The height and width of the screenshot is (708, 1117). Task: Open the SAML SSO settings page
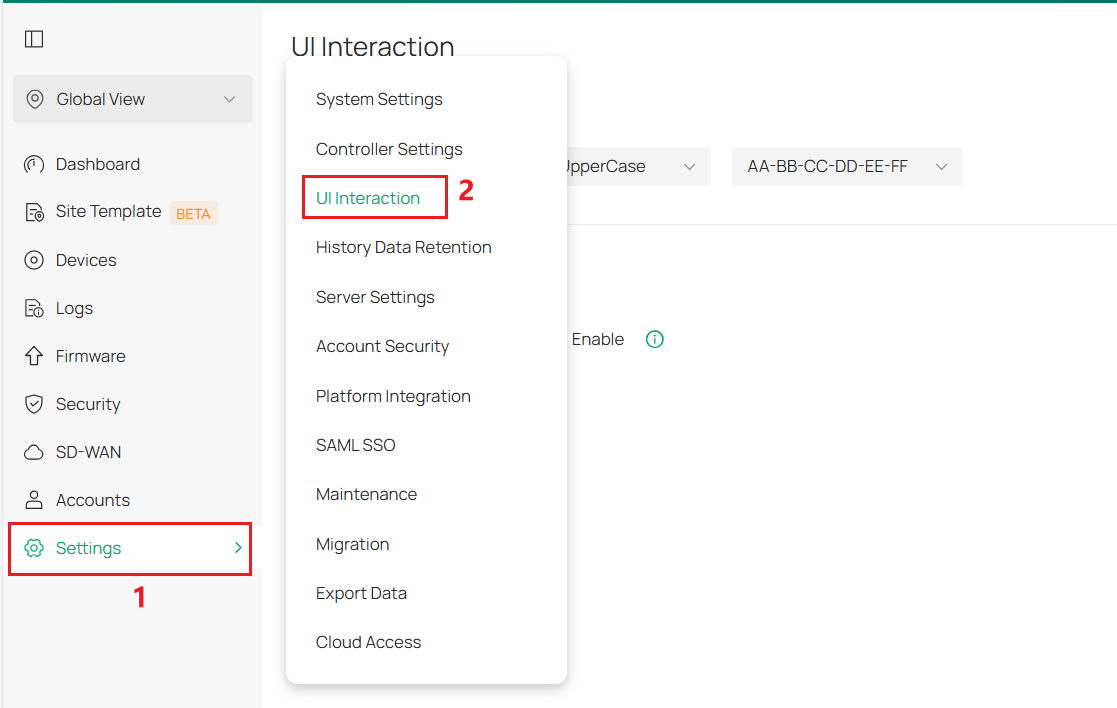point(356,444)
